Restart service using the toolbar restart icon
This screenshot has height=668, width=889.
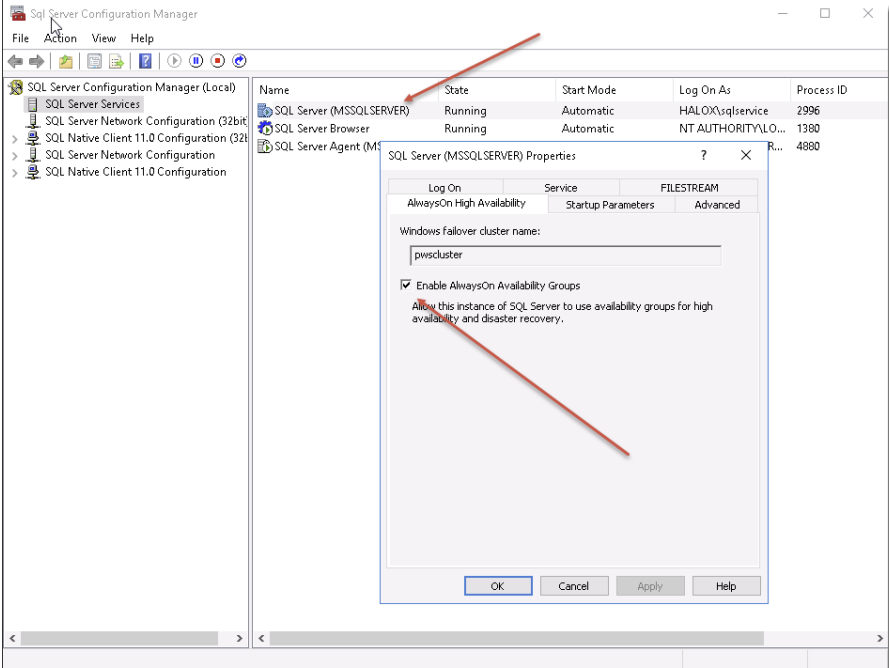point(239,61)
